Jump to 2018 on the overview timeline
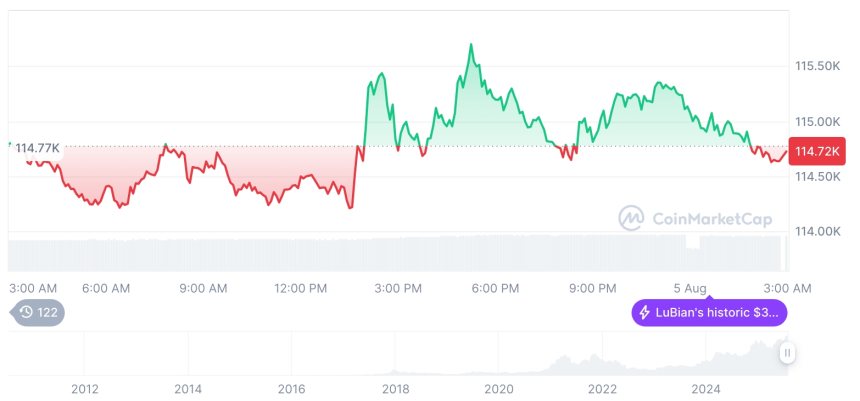Screen dimensions: 860x401 coord(395,388)
